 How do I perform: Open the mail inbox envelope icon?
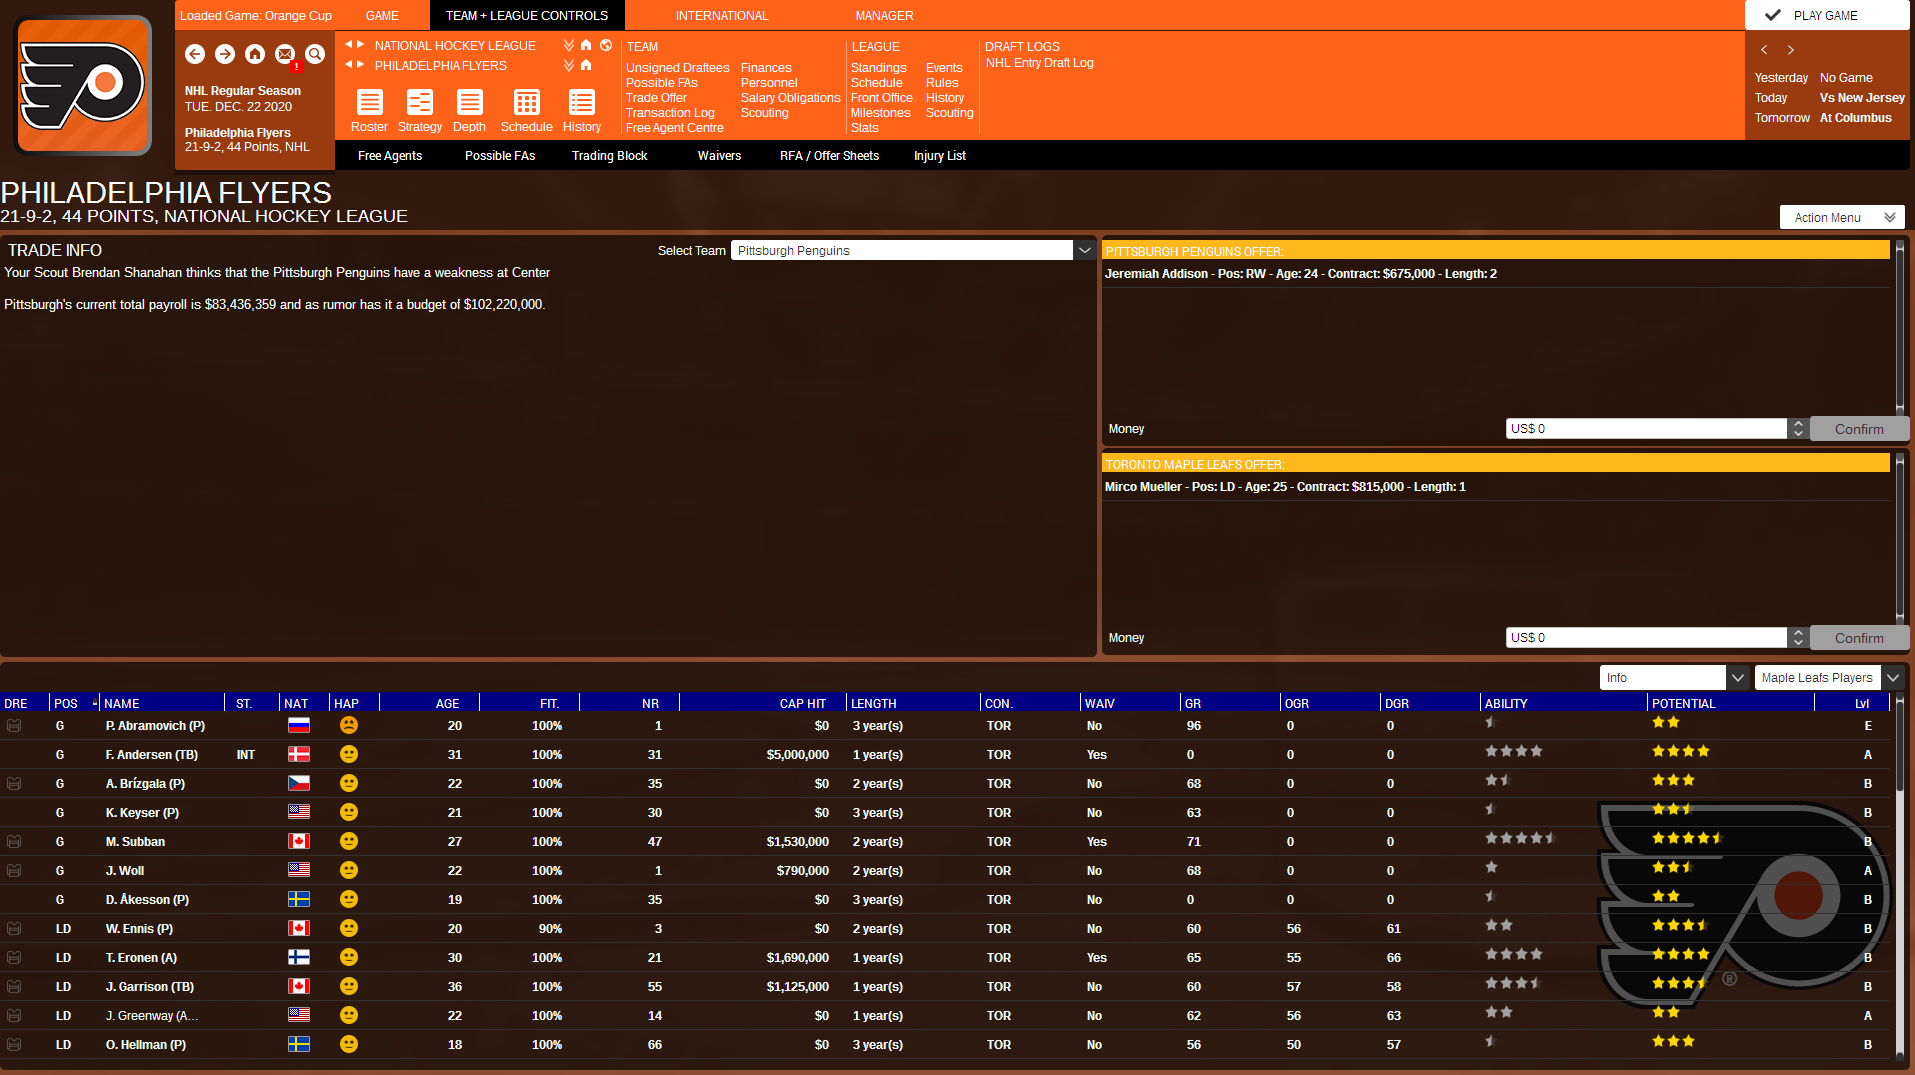coord(285,54)
